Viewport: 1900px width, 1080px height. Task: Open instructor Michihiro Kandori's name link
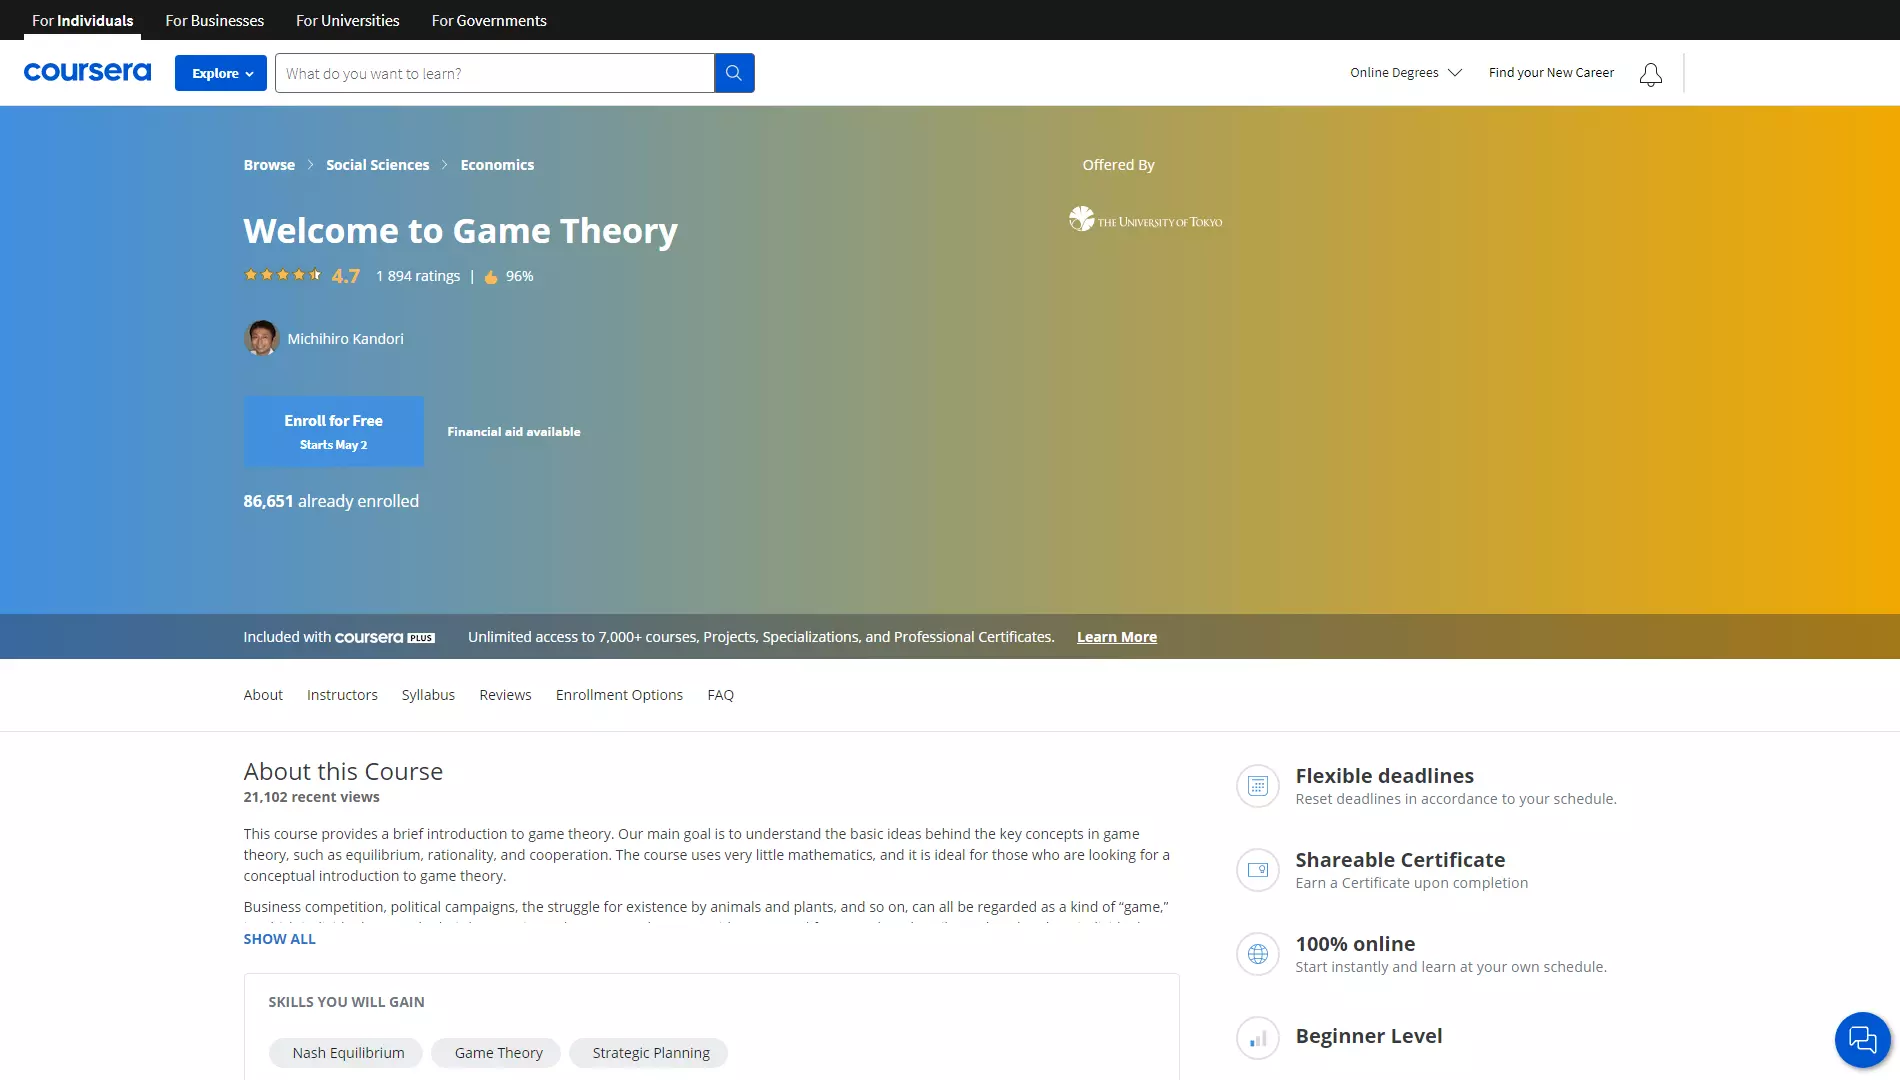tap(346, 339)
